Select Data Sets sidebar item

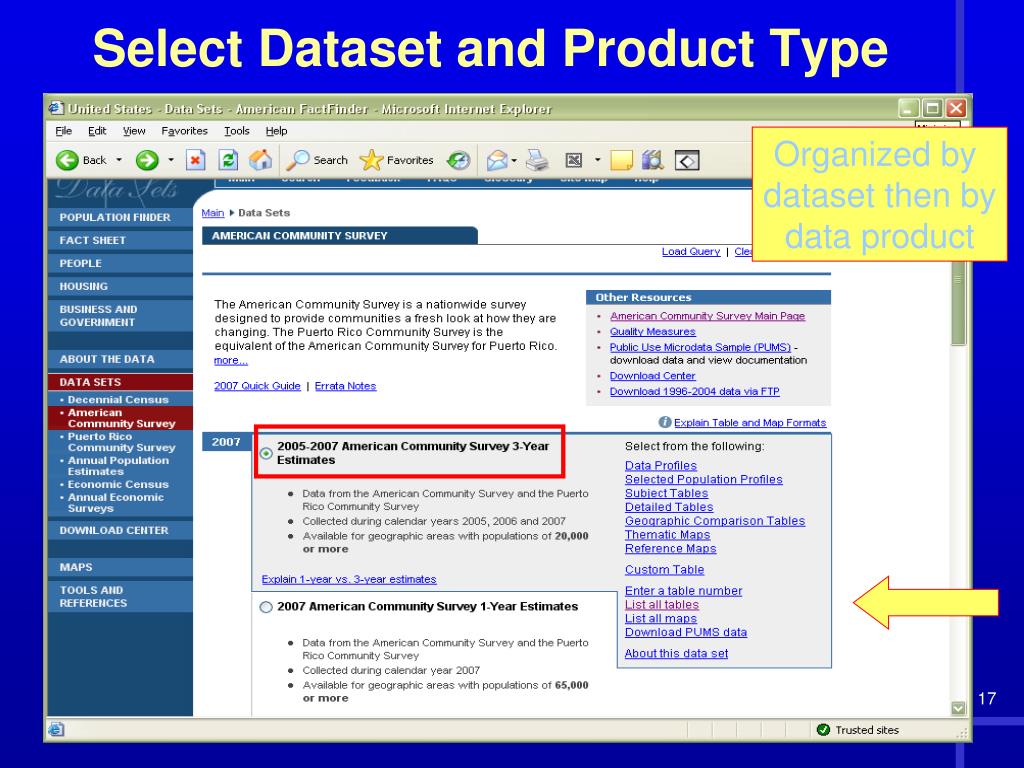[x=120, y=382]
